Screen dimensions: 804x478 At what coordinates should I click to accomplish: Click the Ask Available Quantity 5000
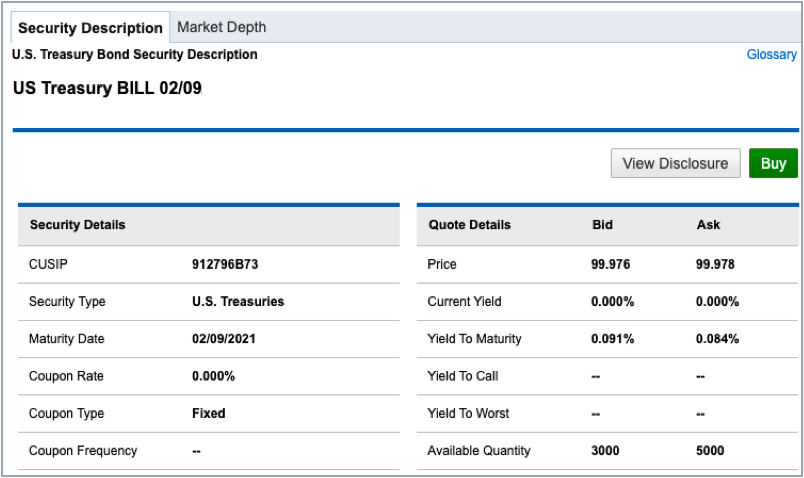tap(710, 451)
